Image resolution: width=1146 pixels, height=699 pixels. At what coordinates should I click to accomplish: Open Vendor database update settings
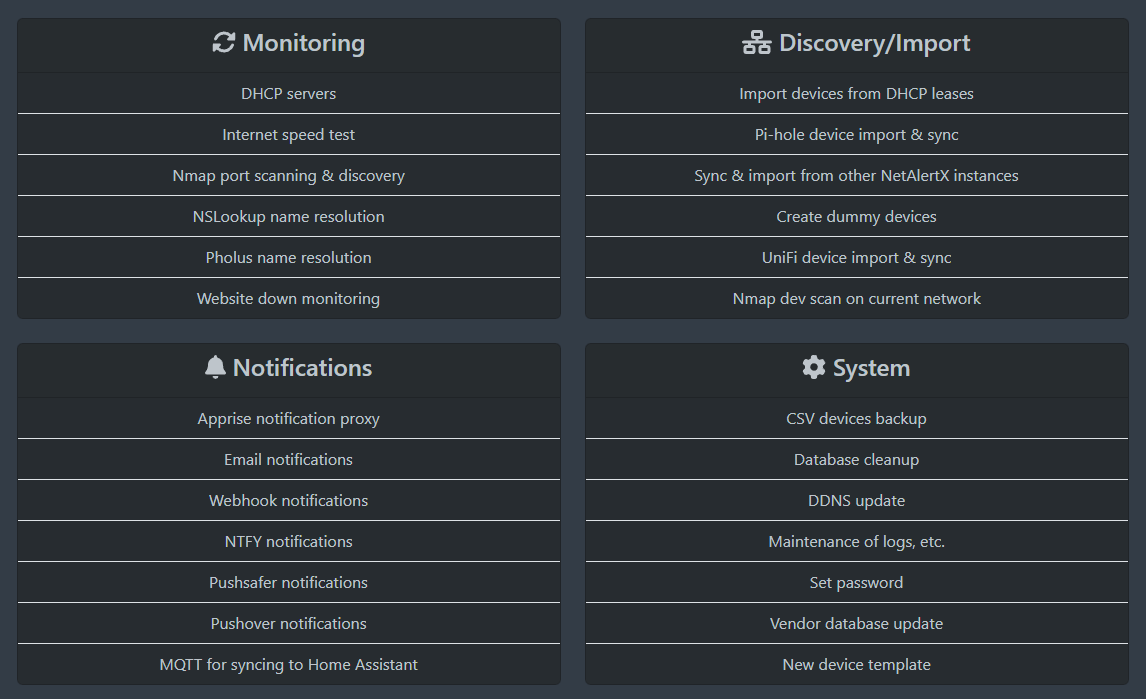856,623
